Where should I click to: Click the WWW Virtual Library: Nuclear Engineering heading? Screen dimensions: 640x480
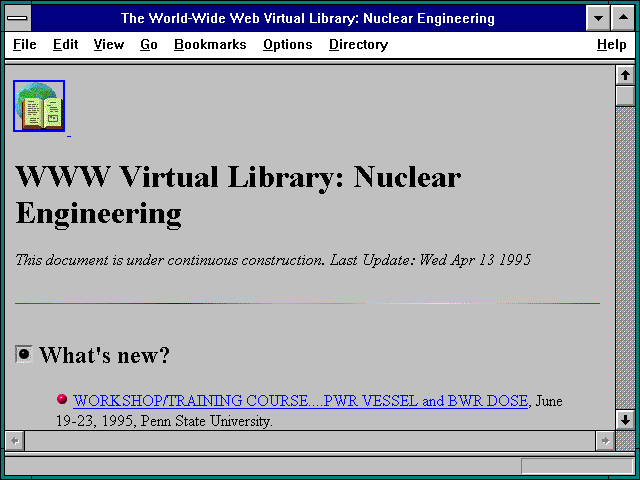click(238, 195)
